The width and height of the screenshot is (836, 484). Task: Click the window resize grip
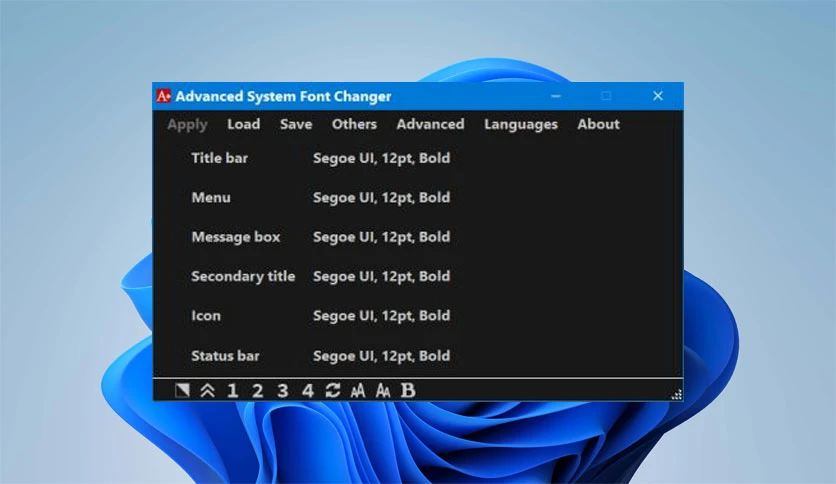coord(677,394)
